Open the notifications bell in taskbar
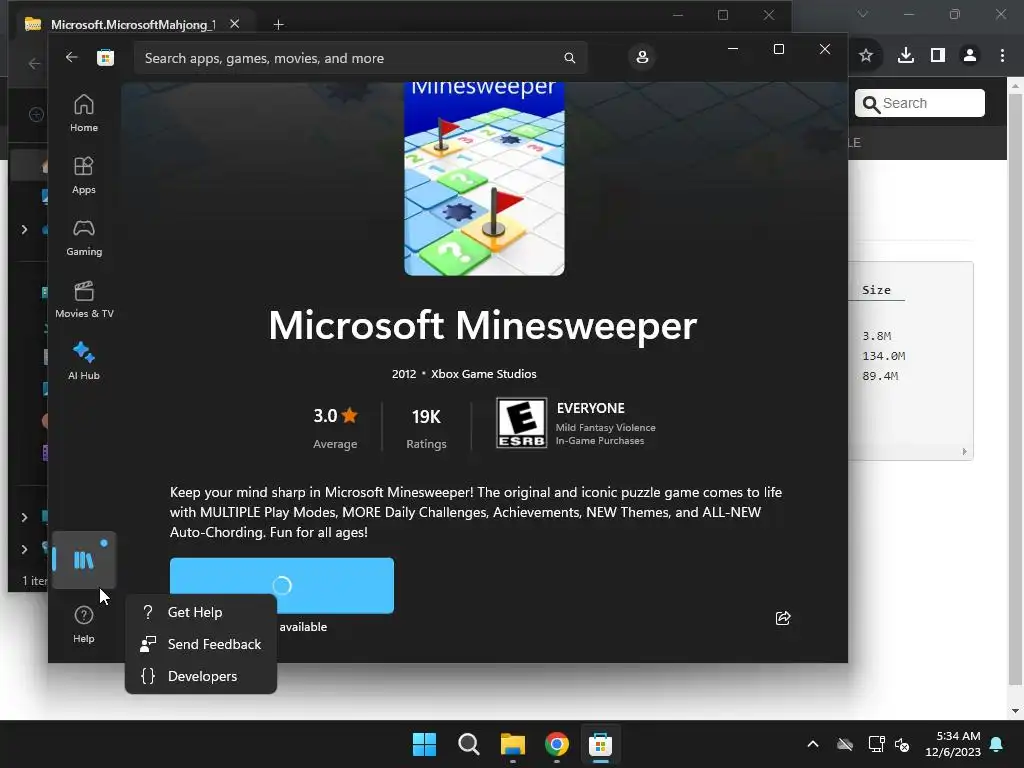Viewport: 1024px width, 768px height. coord(997,744)
